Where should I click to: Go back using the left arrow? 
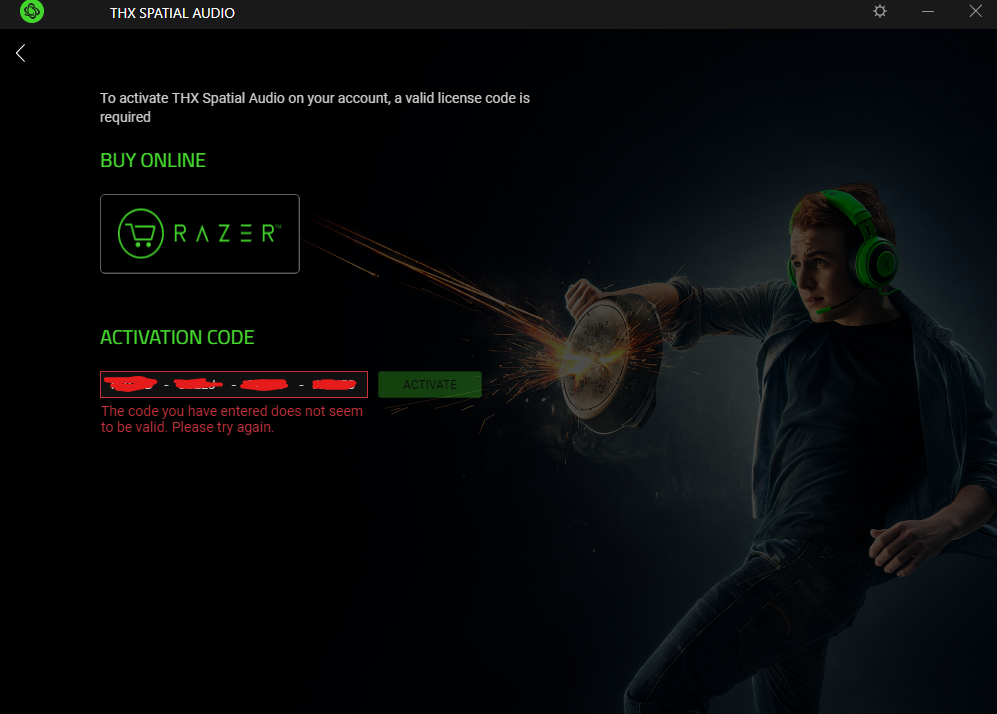(20, 53)
